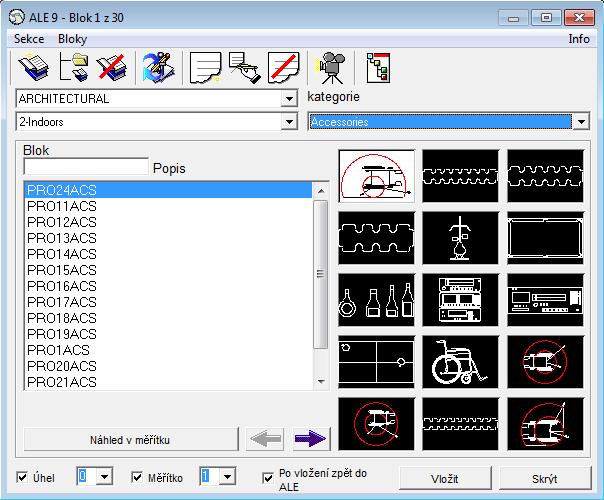The image size is (604, 500).
Task: Toggle Po vložení zpět do ALE checkbox
Action: point(268,478)
